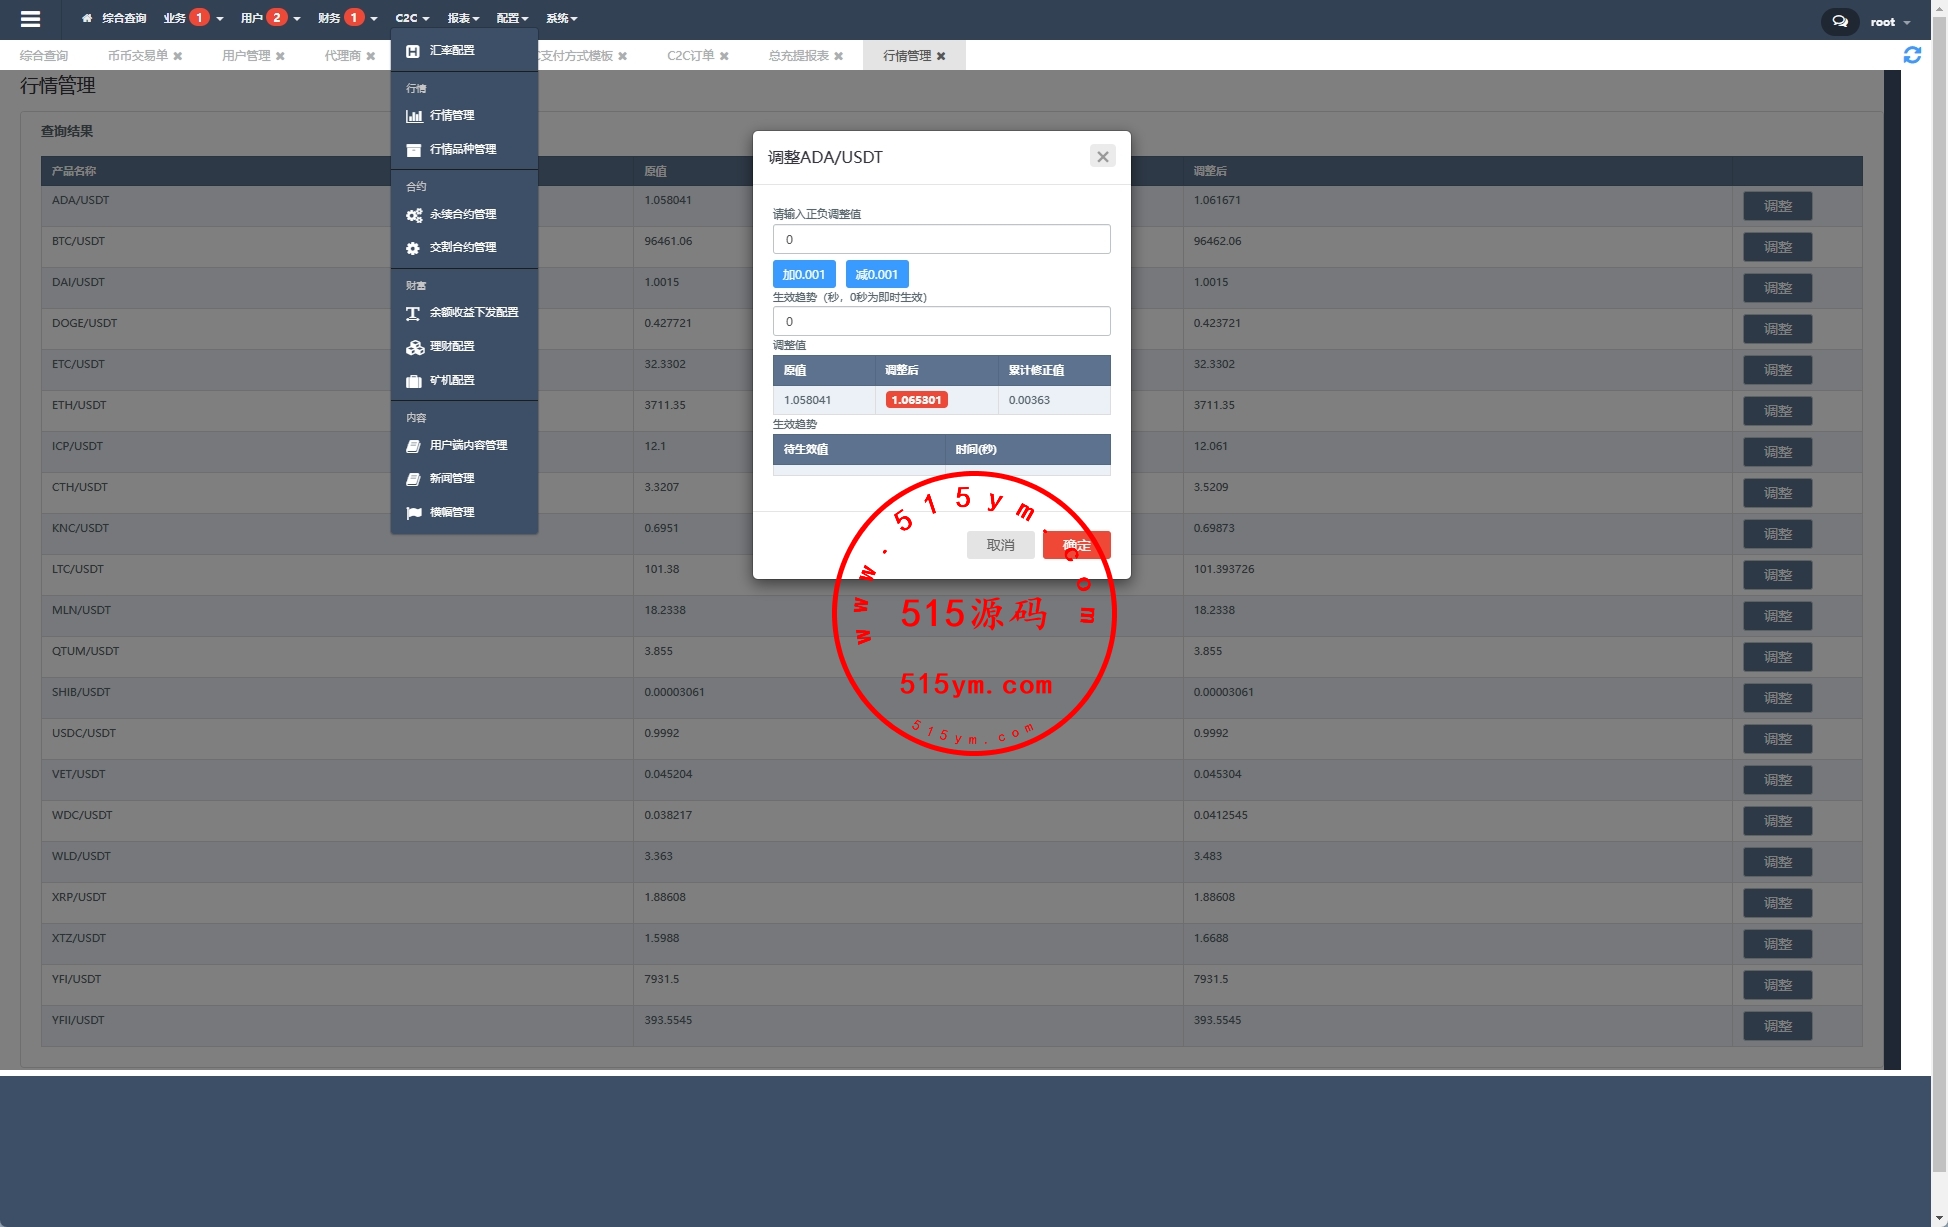The width and height of the screenshot is (1948, 1227).
Task: Close the 调整ADA/USDT dialog
Action: [1102, 156]
